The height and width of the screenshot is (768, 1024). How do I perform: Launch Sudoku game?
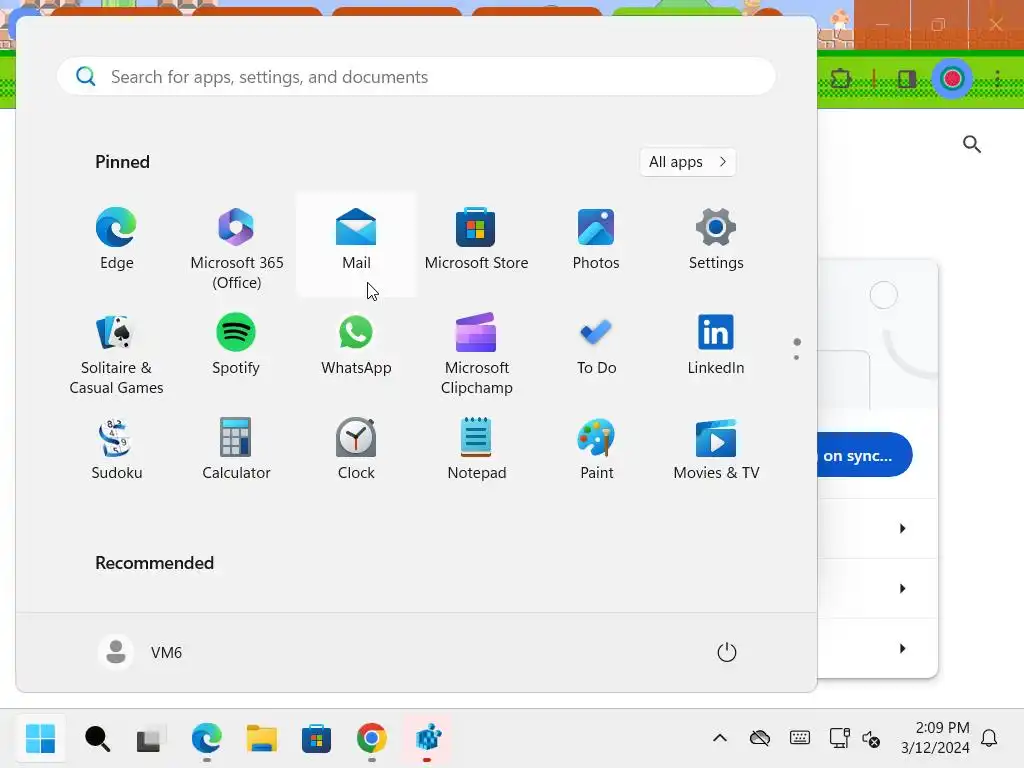pyautogui.click(x=116, y=449)
